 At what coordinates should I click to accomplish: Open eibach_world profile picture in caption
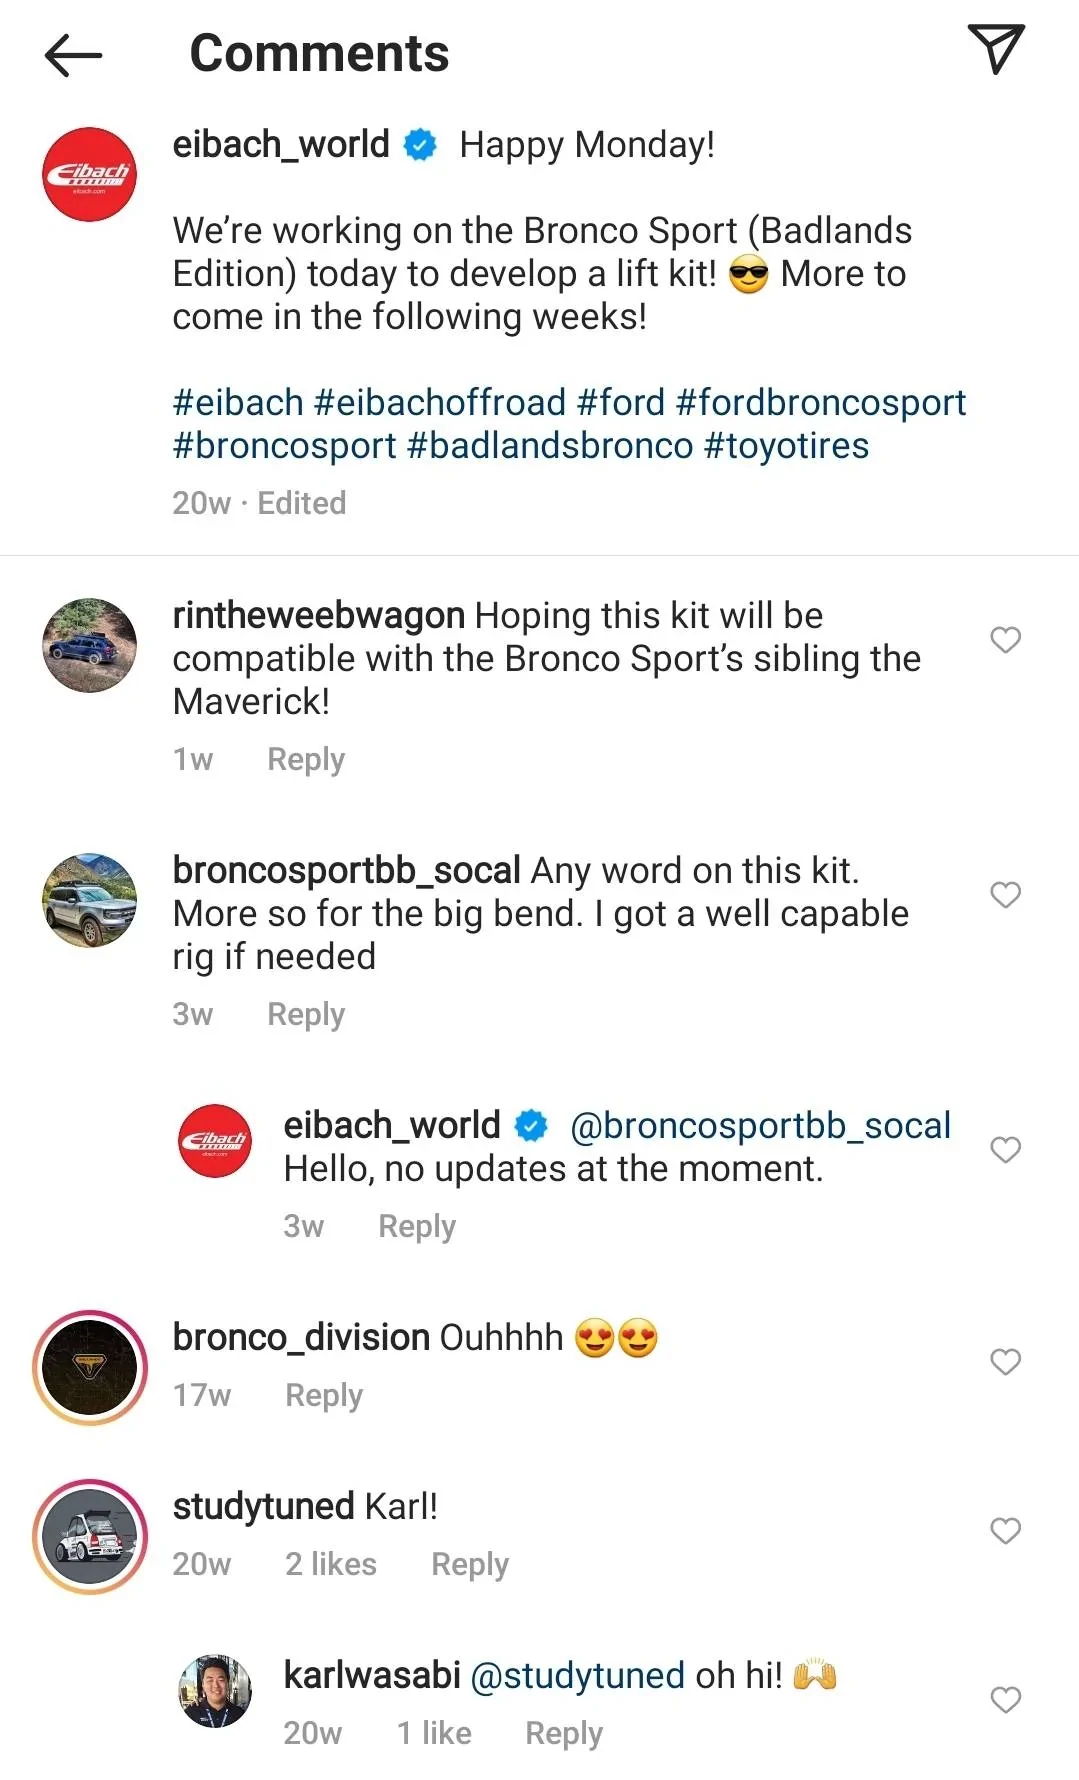click(90, 174)
